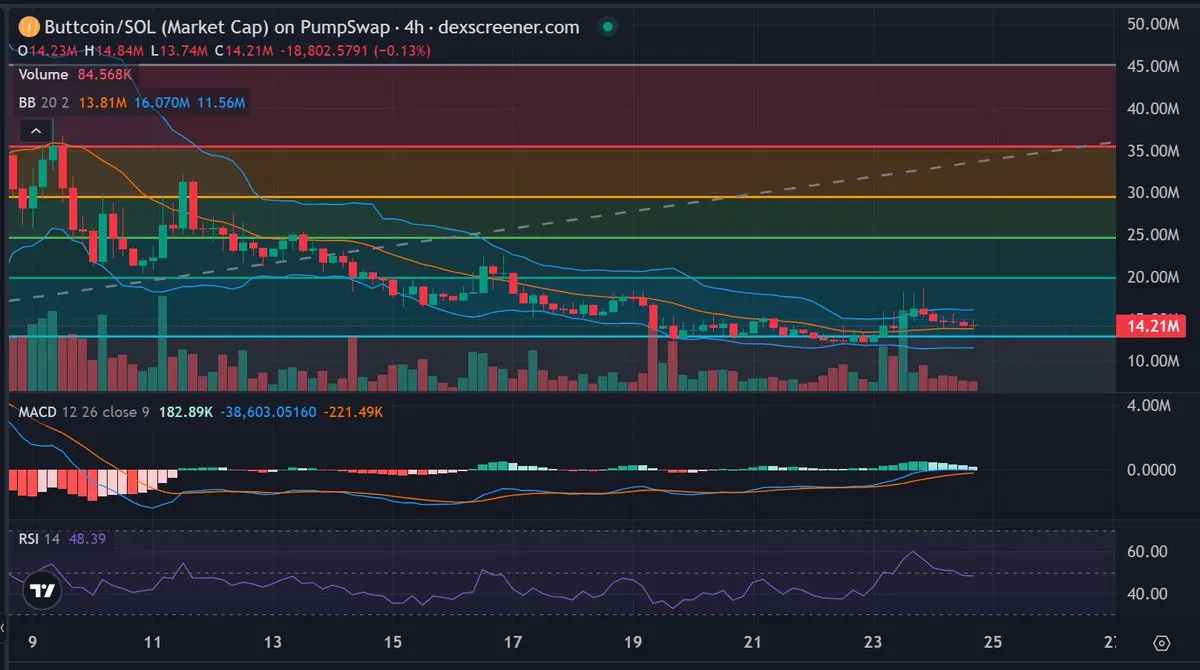The width and height of the screenshot is (1200, 670).
Task: Select the orange horizontal line near 30.00M
Action: (x=560, y=196)
